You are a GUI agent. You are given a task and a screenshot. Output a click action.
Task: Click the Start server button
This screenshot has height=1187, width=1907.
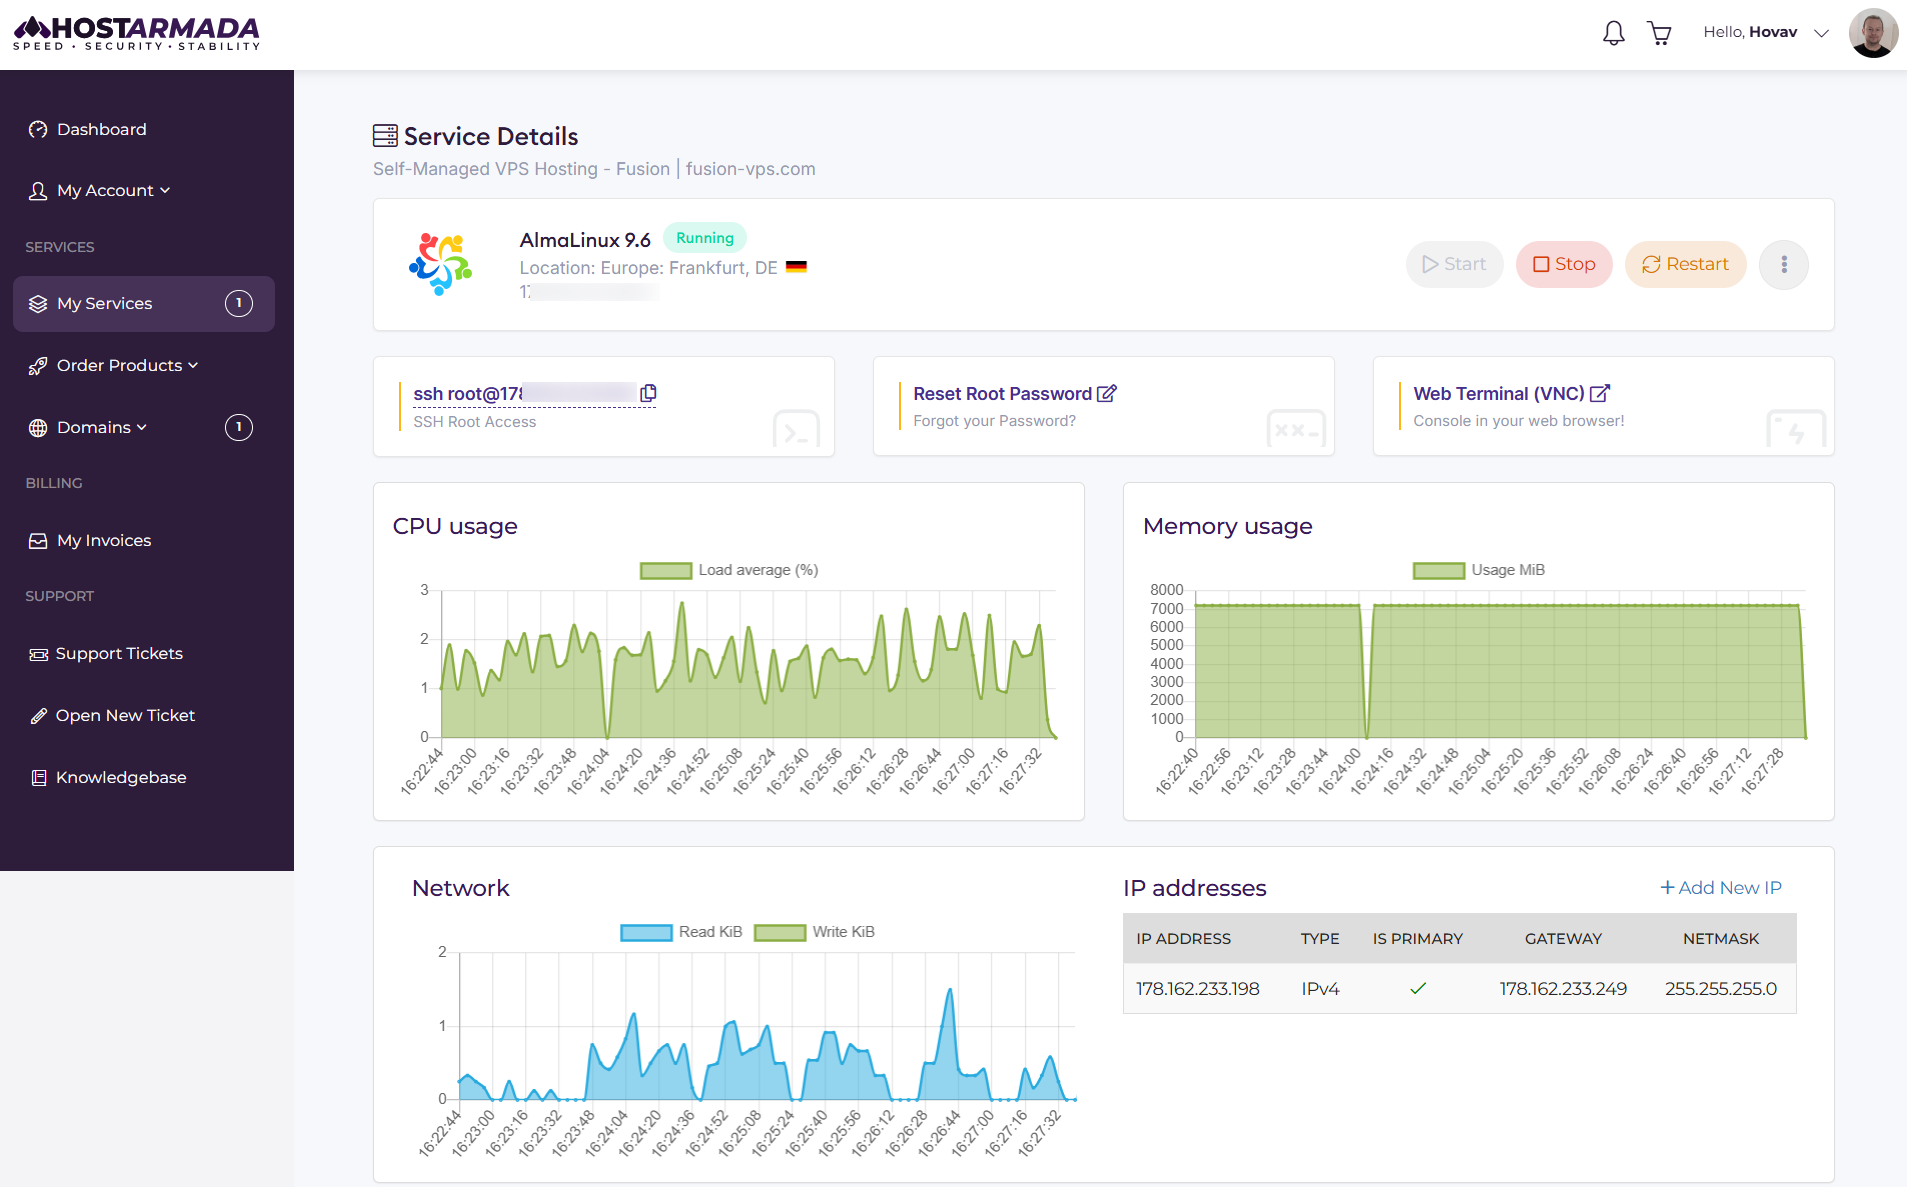[1454, 264]
